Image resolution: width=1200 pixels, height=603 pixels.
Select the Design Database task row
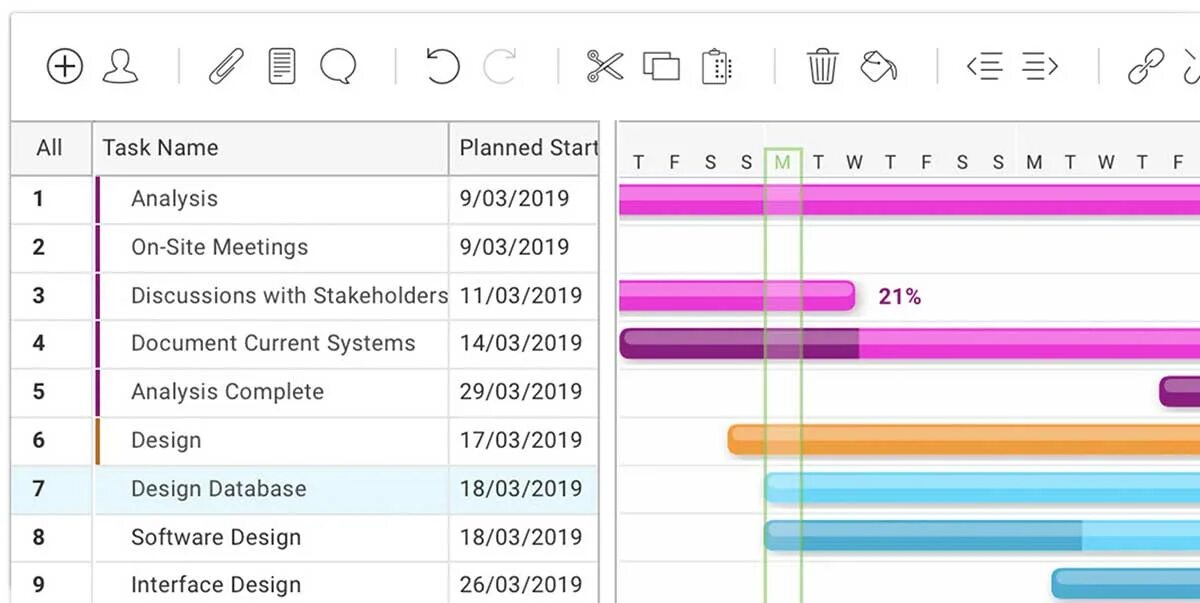coord(218,489)
